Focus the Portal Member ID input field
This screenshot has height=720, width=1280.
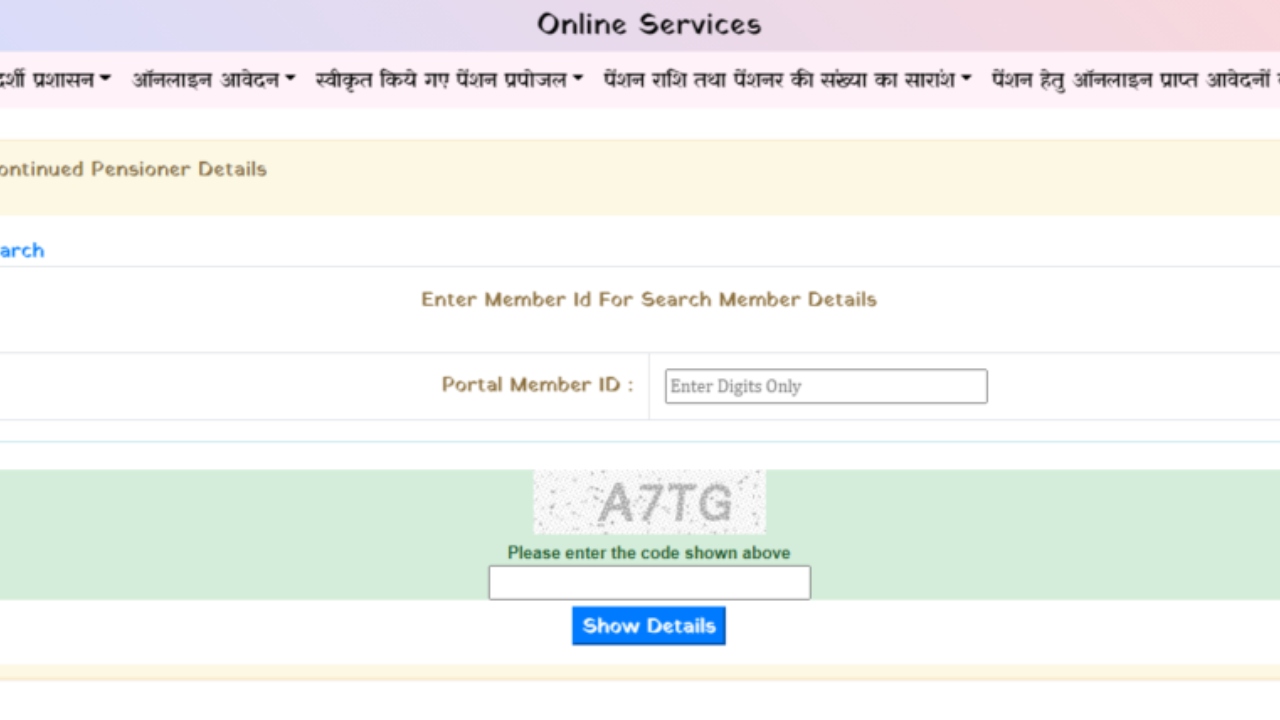[x=826, y=386]
